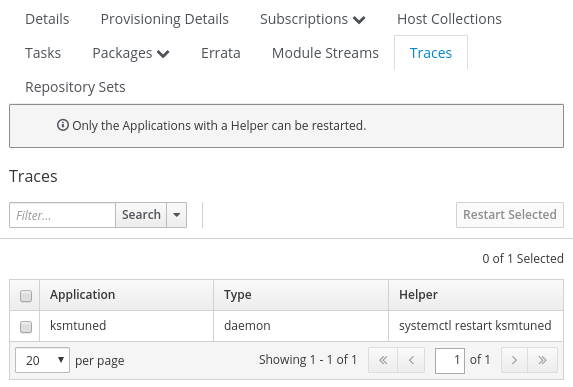Open the Module Streams tab
Image resolution: width=573 pixels, height=387 pixels.
(x=325, y=53)
